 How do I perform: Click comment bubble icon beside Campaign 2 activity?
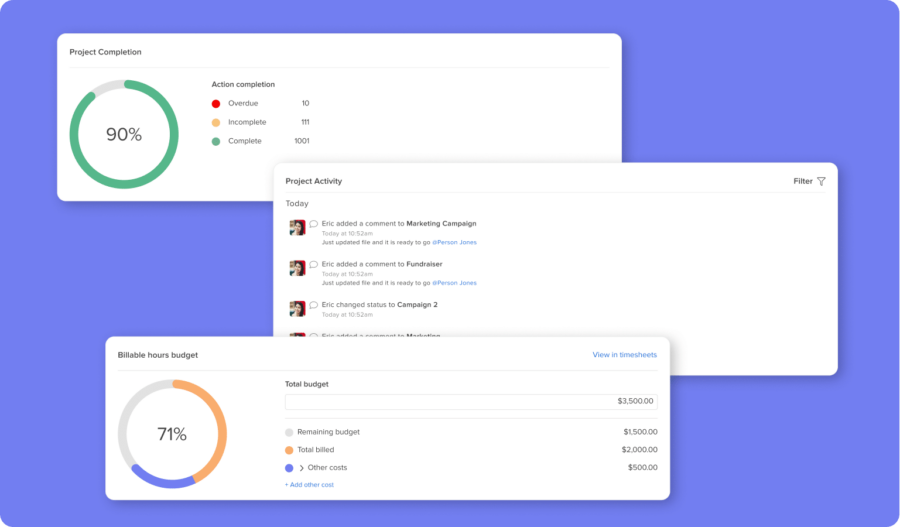click(313, 304)
